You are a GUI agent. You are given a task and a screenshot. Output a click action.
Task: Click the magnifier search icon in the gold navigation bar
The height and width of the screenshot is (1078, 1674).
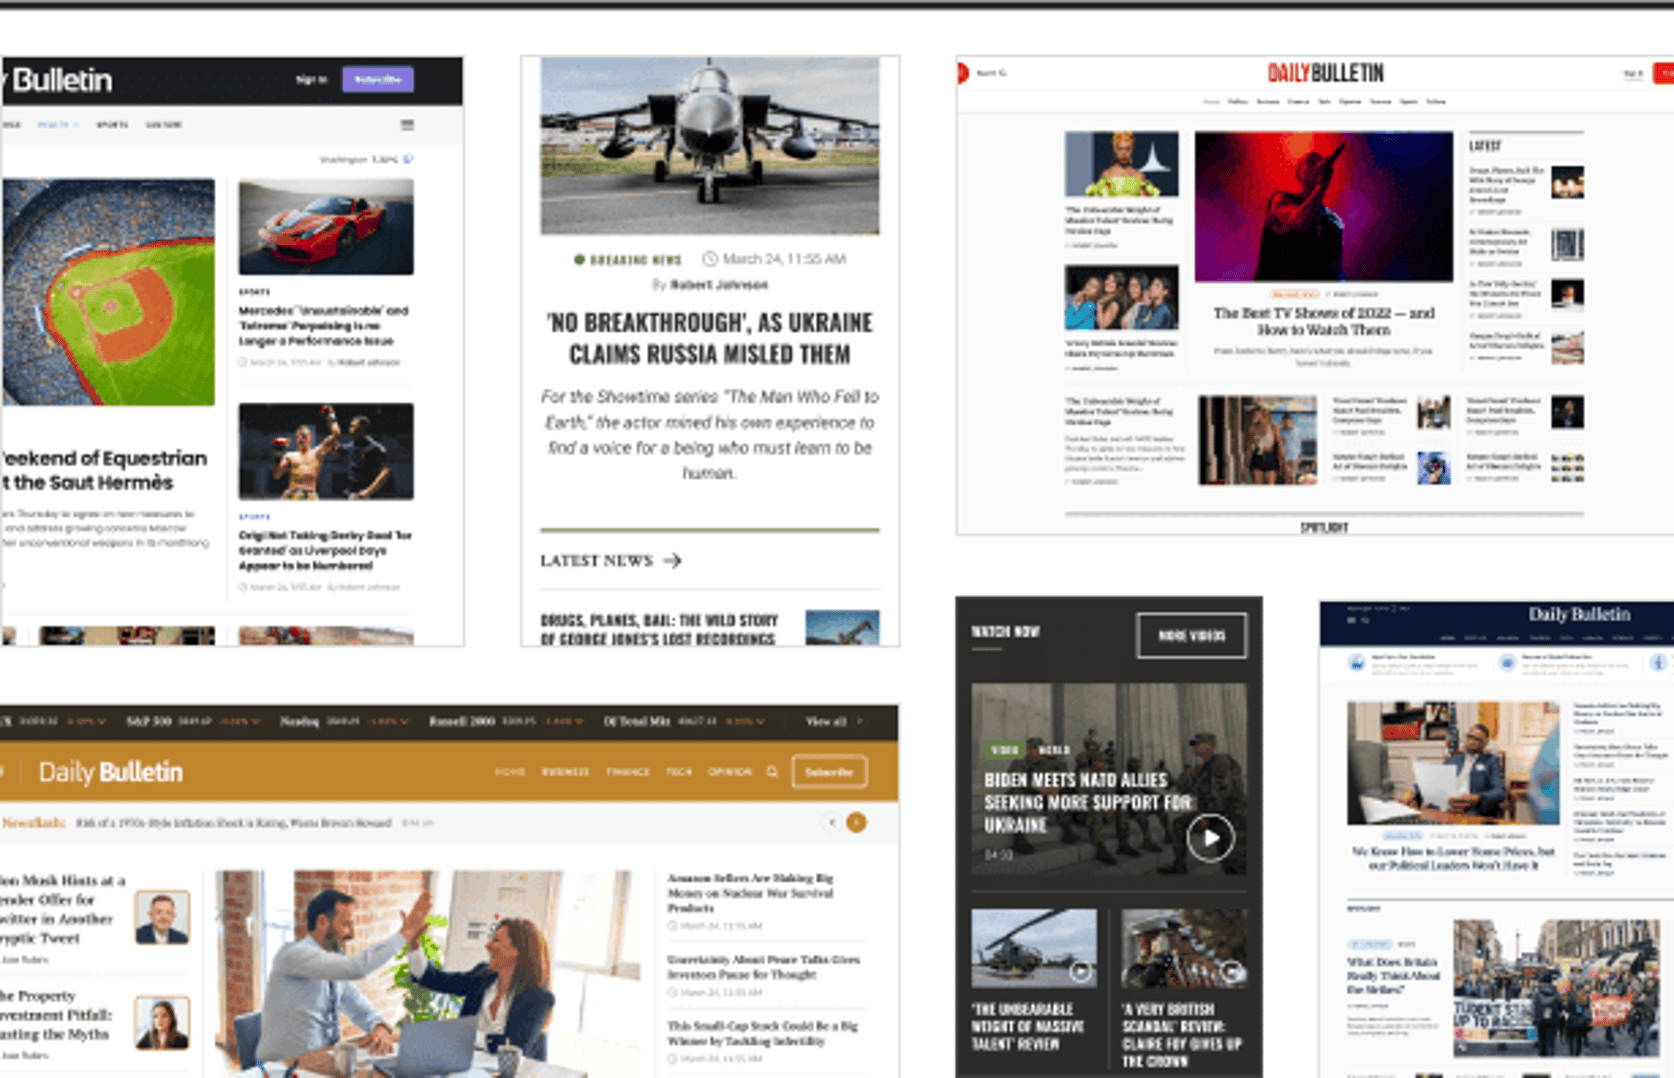[x=772, y=771]
